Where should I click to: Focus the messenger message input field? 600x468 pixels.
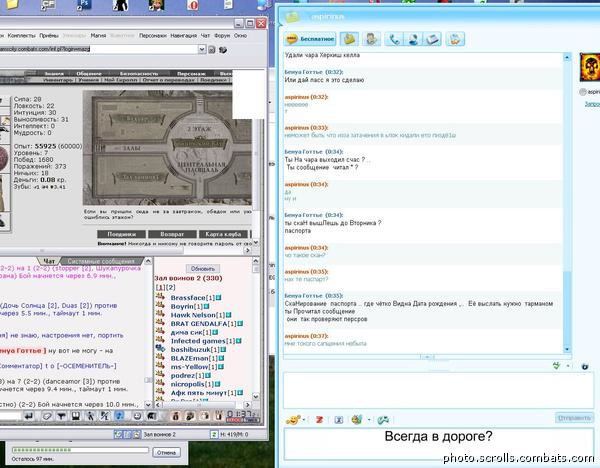(438, 390)
